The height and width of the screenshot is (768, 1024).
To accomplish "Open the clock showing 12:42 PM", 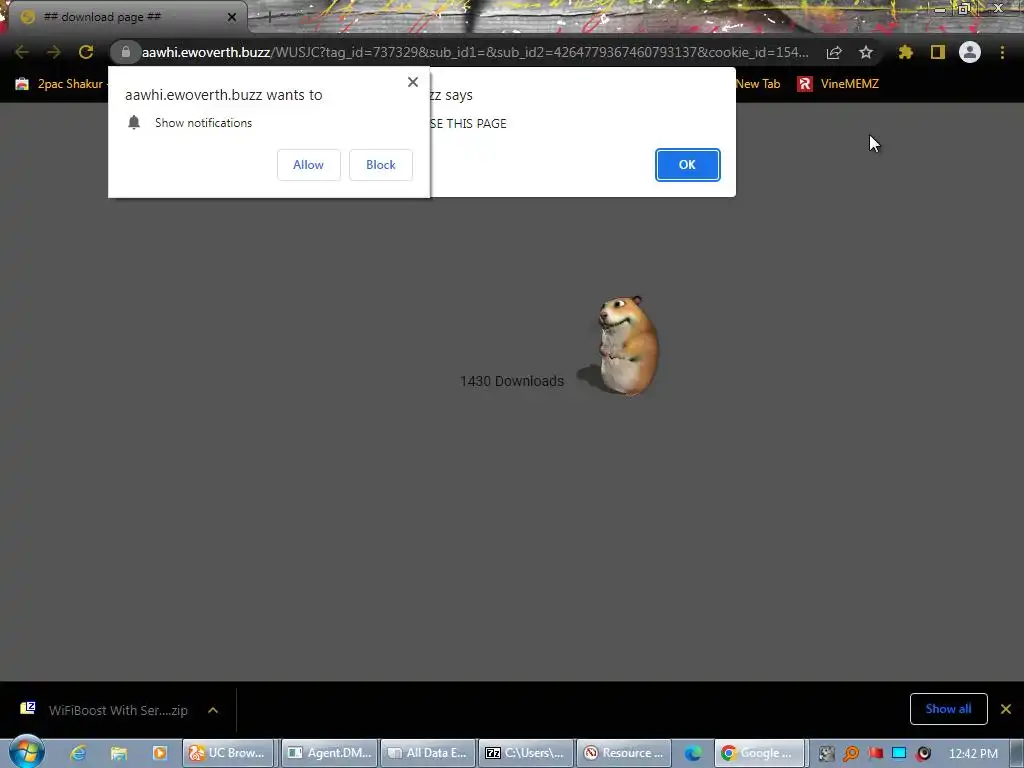I will coord(973,753).
